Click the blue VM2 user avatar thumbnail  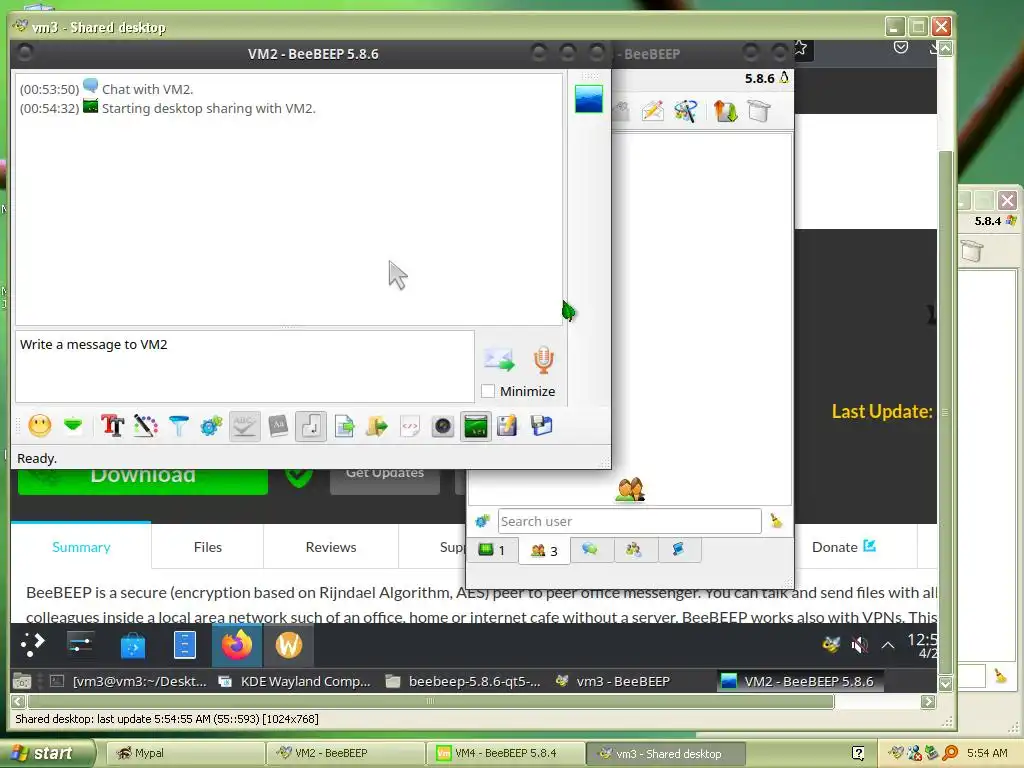[x=588, y=99]
